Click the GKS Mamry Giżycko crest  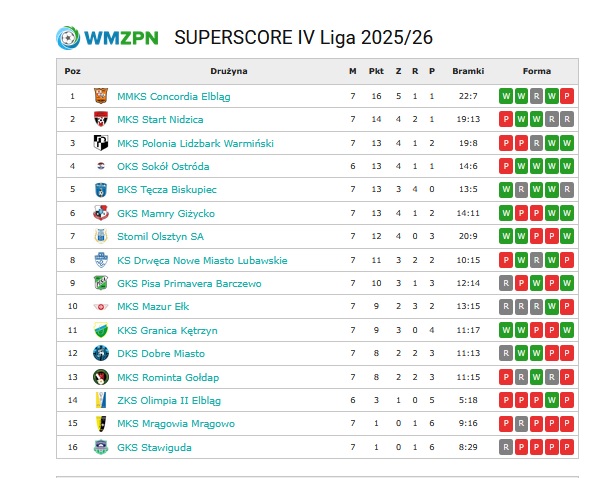coord(101,213)
